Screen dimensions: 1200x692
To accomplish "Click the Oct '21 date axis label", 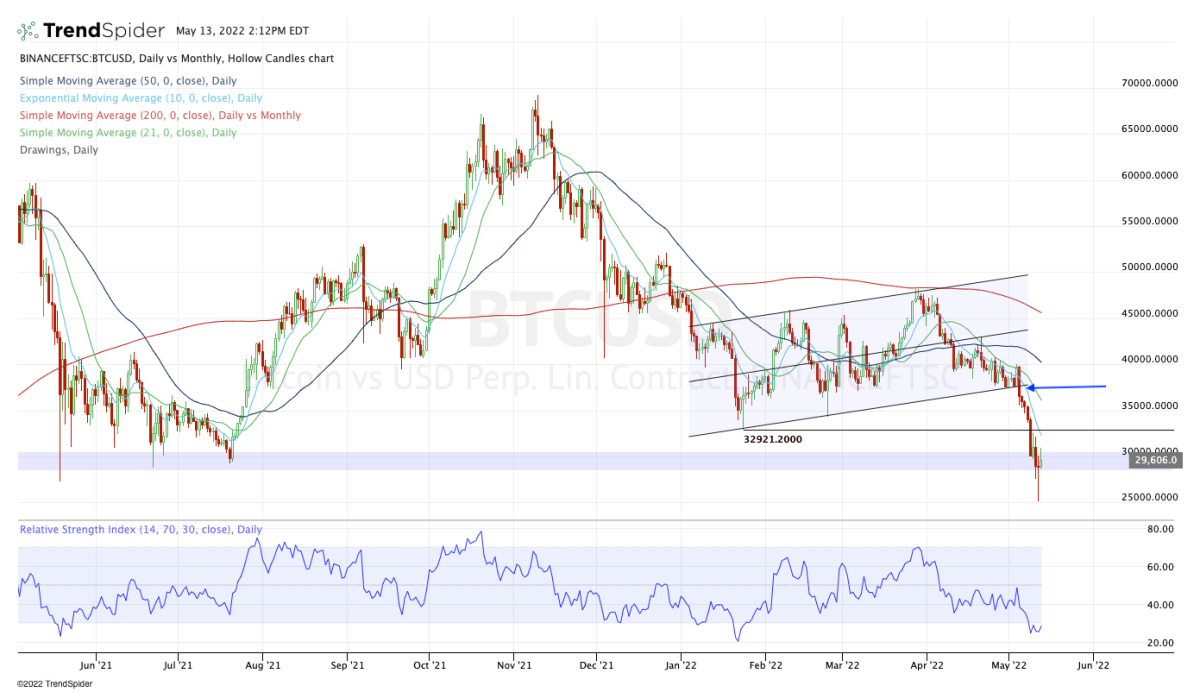I will tap(429, 663).
